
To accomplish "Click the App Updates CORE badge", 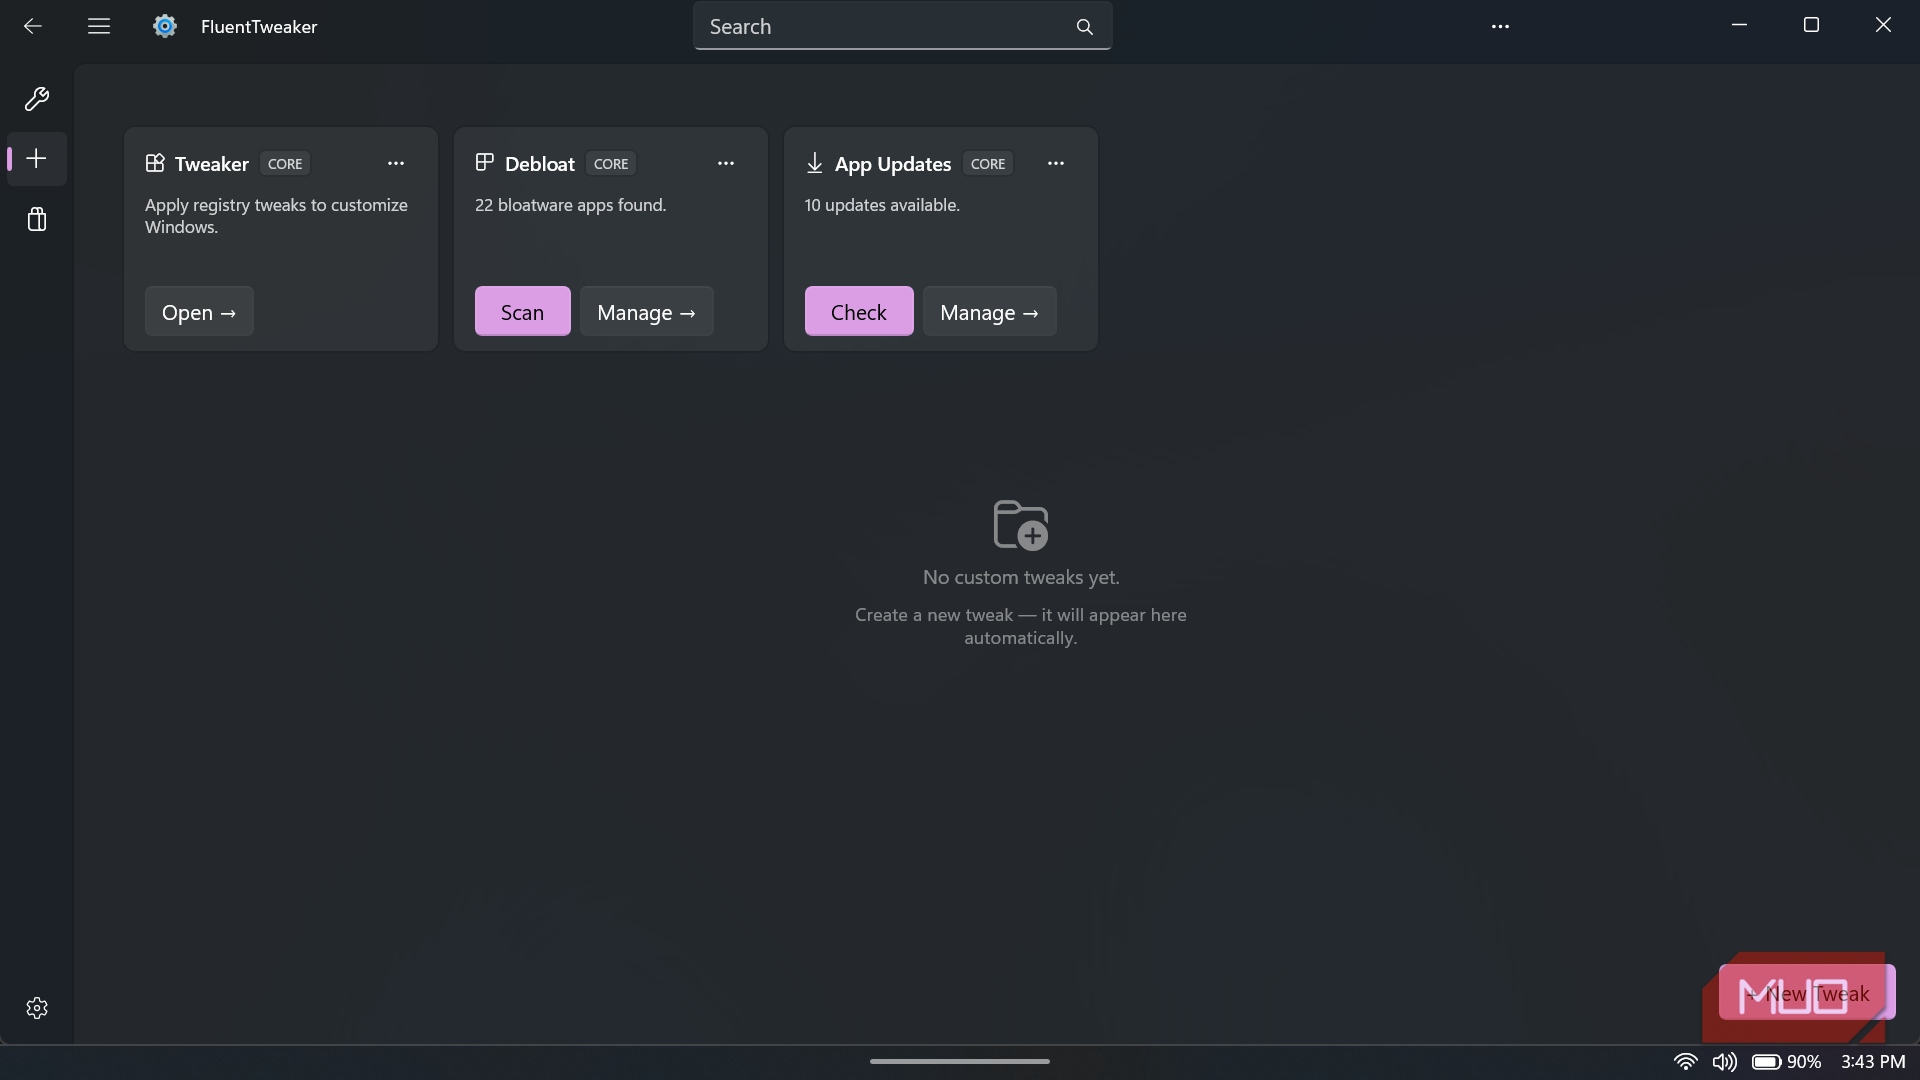I will click(988, 164).
